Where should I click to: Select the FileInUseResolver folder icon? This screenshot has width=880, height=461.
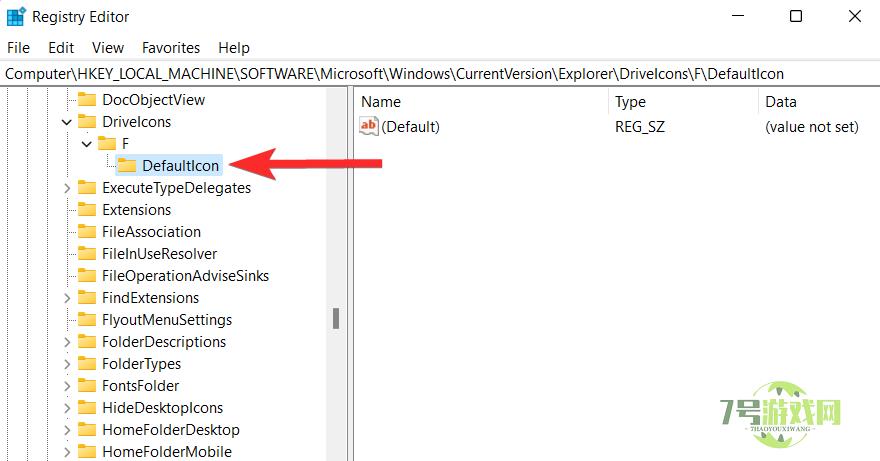pos(87,253)
